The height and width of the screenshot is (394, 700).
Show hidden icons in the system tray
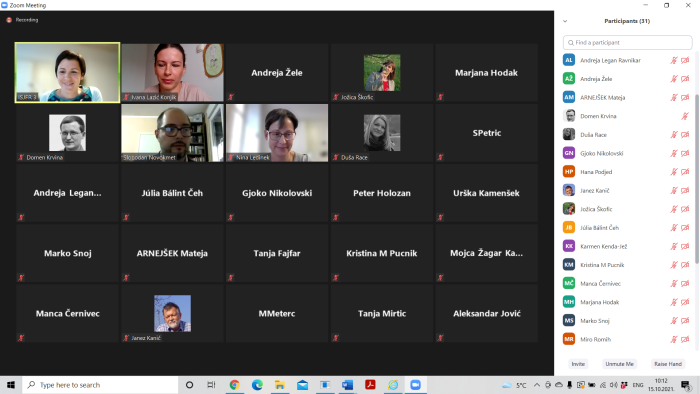537,385
